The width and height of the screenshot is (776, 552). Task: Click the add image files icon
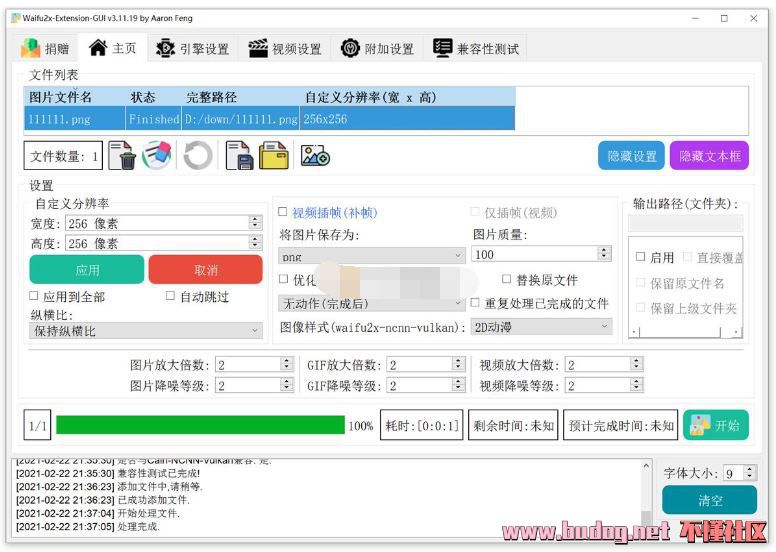pos(315,156)
